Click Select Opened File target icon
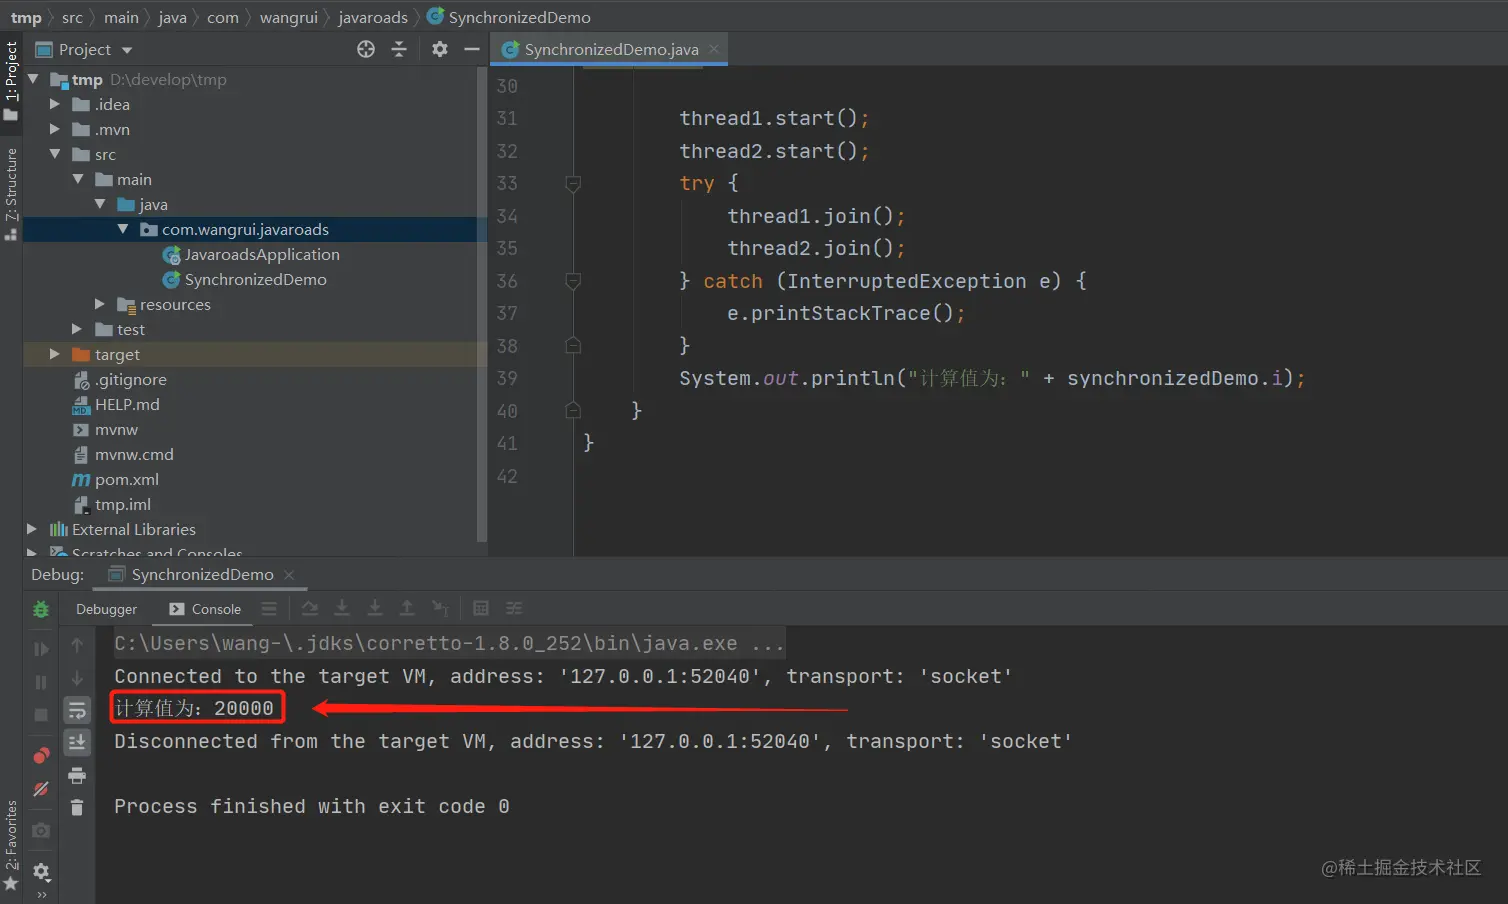 366,49
